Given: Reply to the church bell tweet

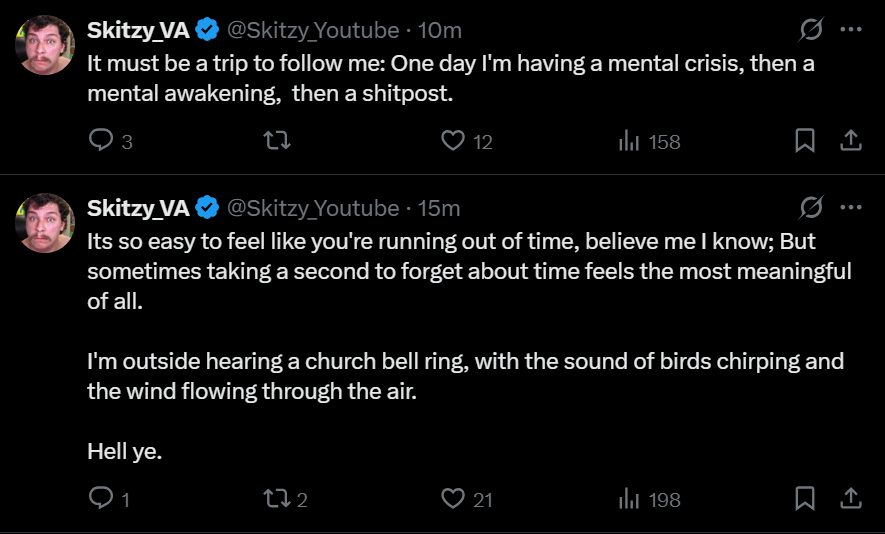Looking at the screenshot, I should coord(102,498).
